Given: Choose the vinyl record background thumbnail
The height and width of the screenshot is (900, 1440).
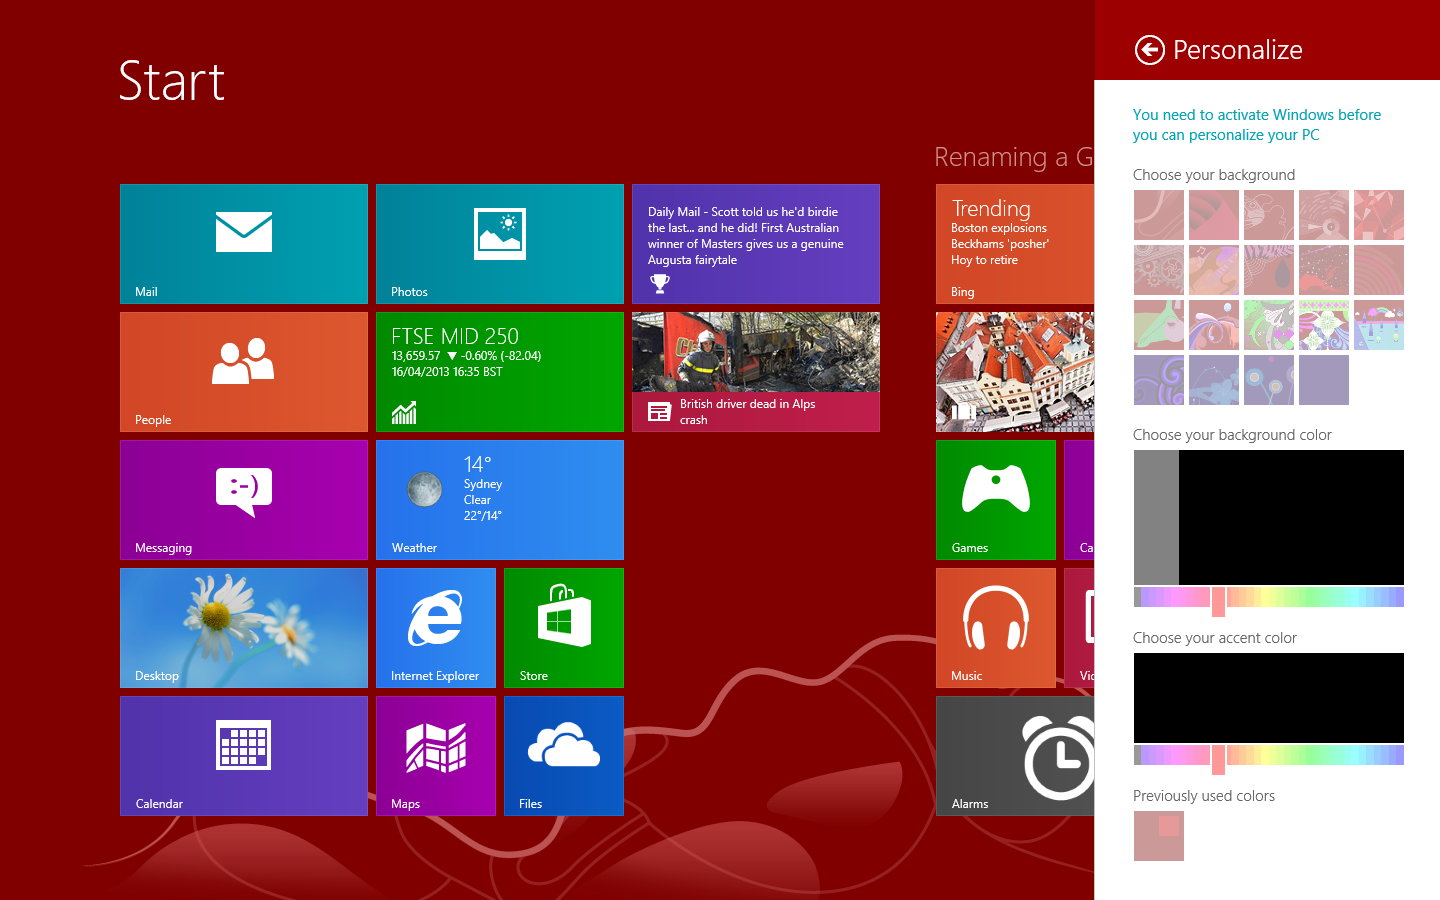Looking at the screenshot, I should click(1324, 215).
